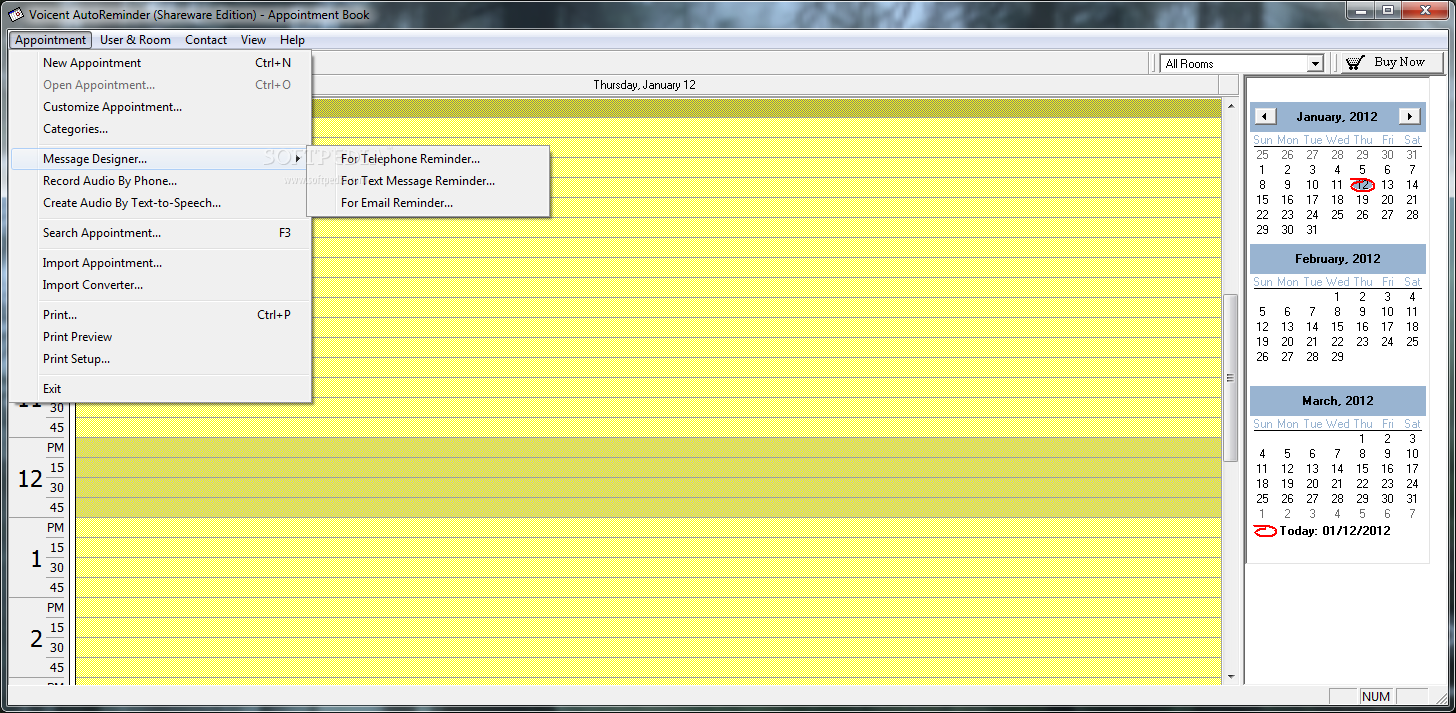Viewport: 1456px width, 713px height.
Task: Select January 12 in calendar
Action: tap(1362, 185)
